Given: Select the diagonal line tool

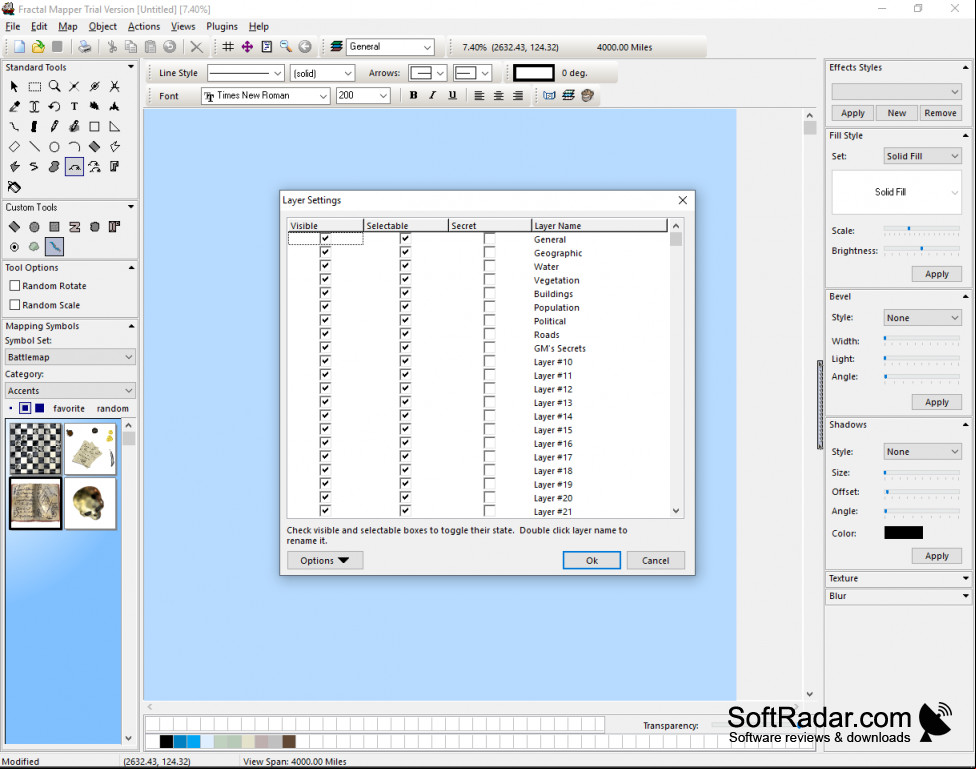Looking at the screenshot, I should point(34,147).
